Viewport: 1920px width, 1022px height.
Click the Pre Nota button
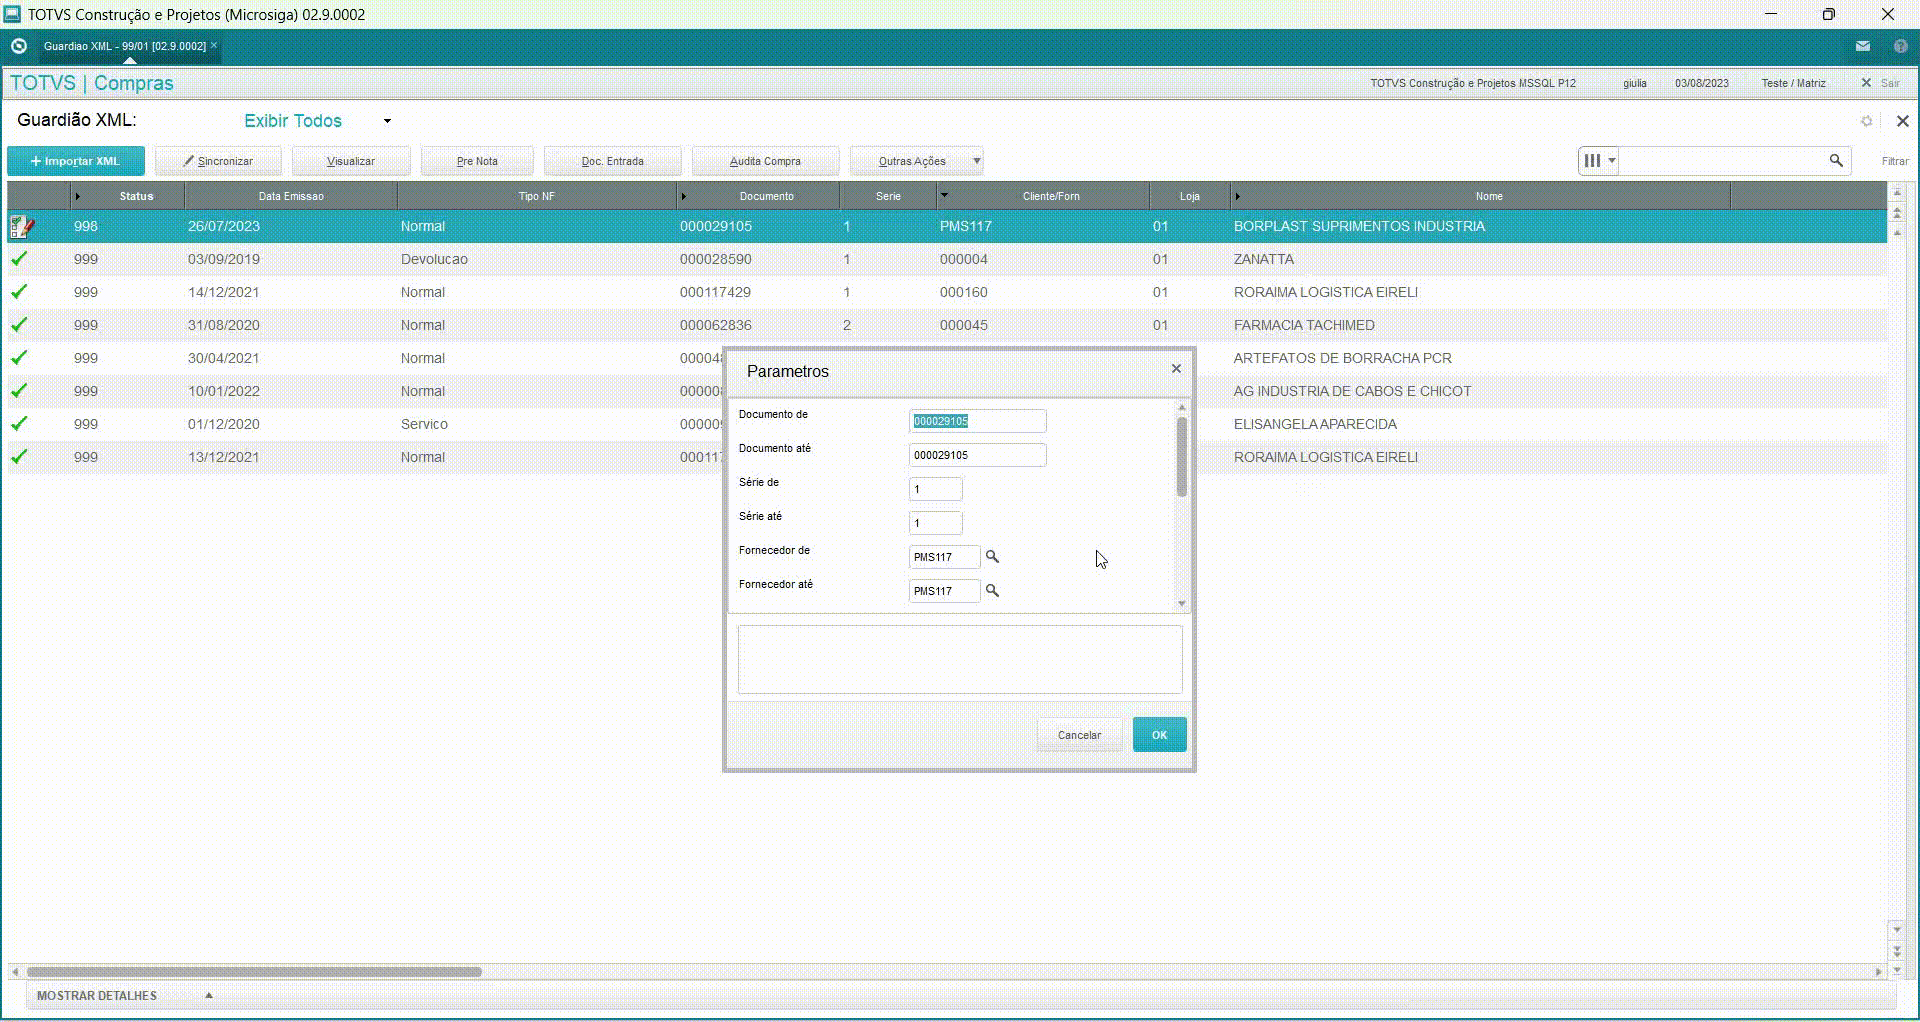point(477,161)
